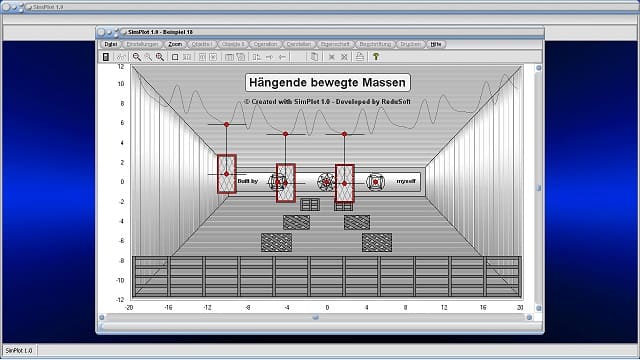Click the single X delete icon
This screenshot has width=640, height=360.
(x=332, y=57)
